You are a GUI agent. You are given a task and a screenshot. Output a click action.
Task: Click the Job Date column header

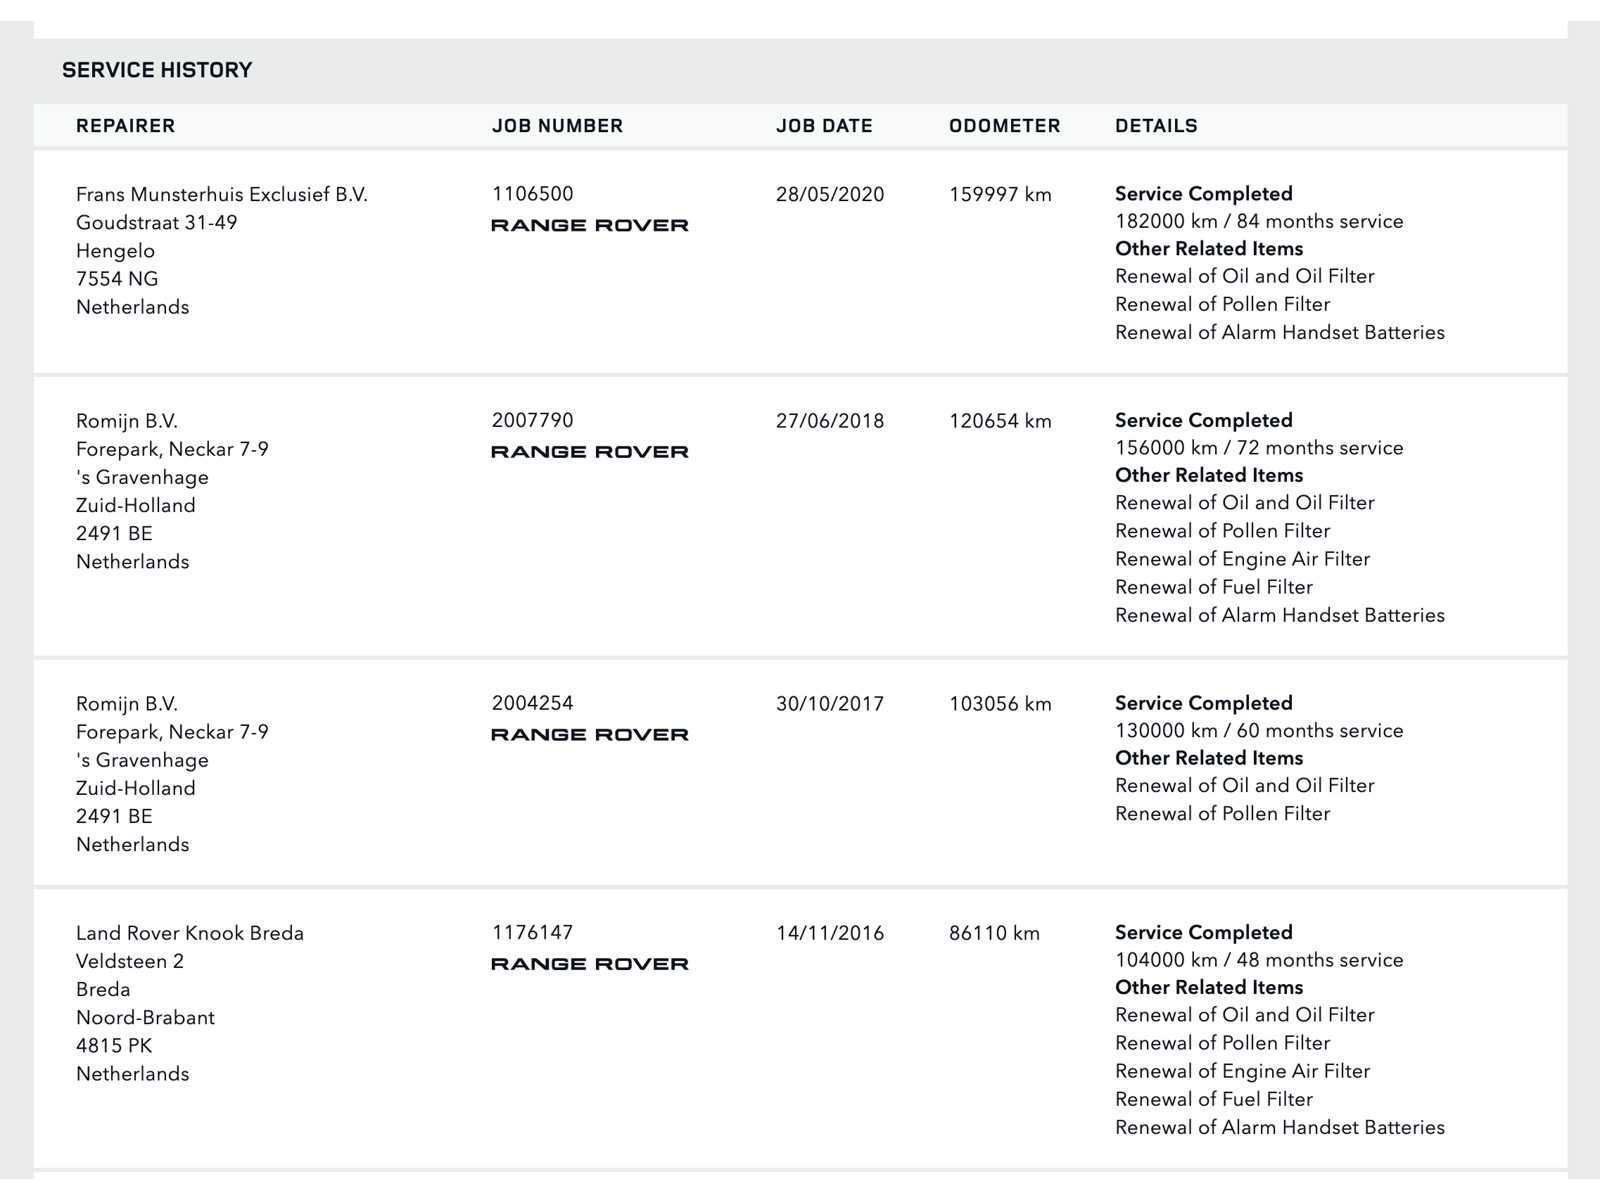(x=824, y=126)
